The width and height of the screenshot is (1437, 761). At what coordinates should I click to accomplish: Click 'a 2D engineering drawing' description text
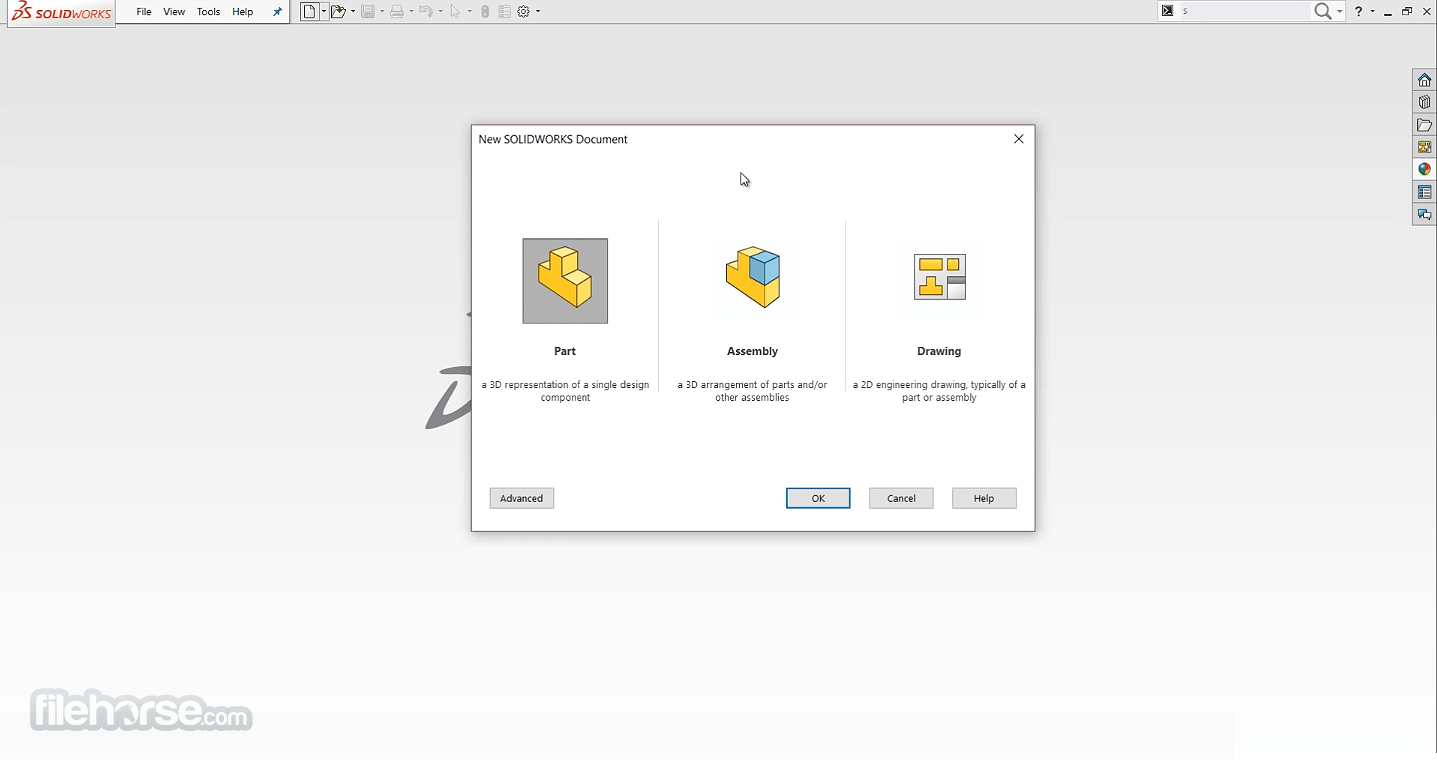(x=939, y=391)
